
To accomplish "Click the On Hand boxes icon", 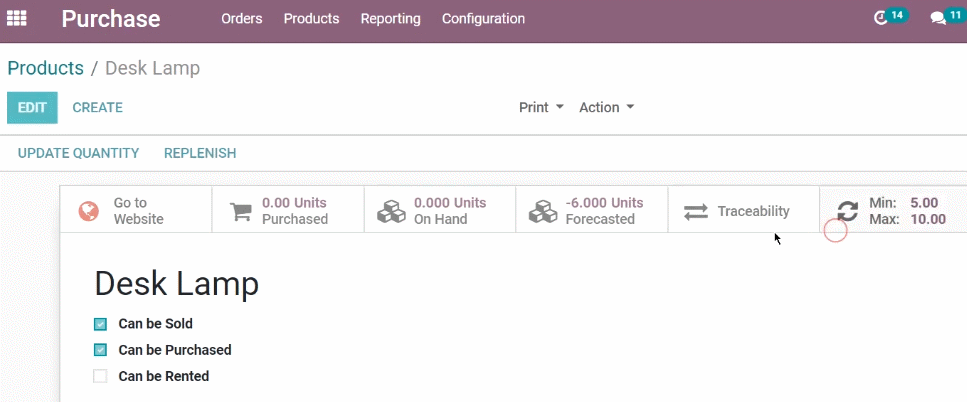I will (392, 211).
